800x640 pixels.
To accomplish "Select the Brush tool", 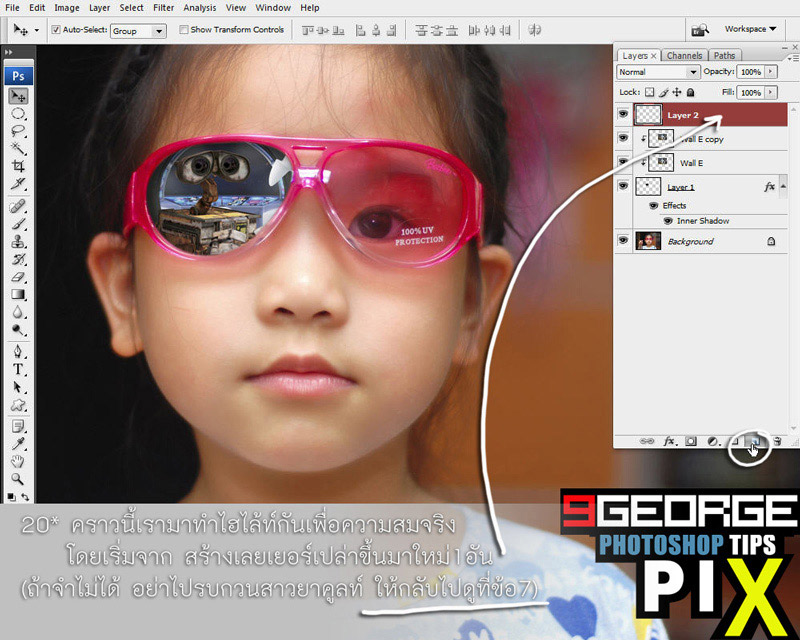I will click(x=18, y=224).
